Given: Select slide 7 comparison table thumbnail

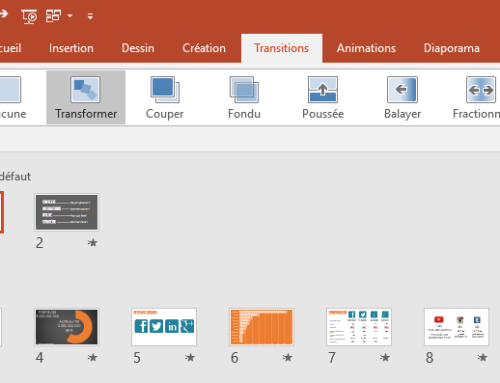Looking at the screenshot, I should (x=359, y=327).
